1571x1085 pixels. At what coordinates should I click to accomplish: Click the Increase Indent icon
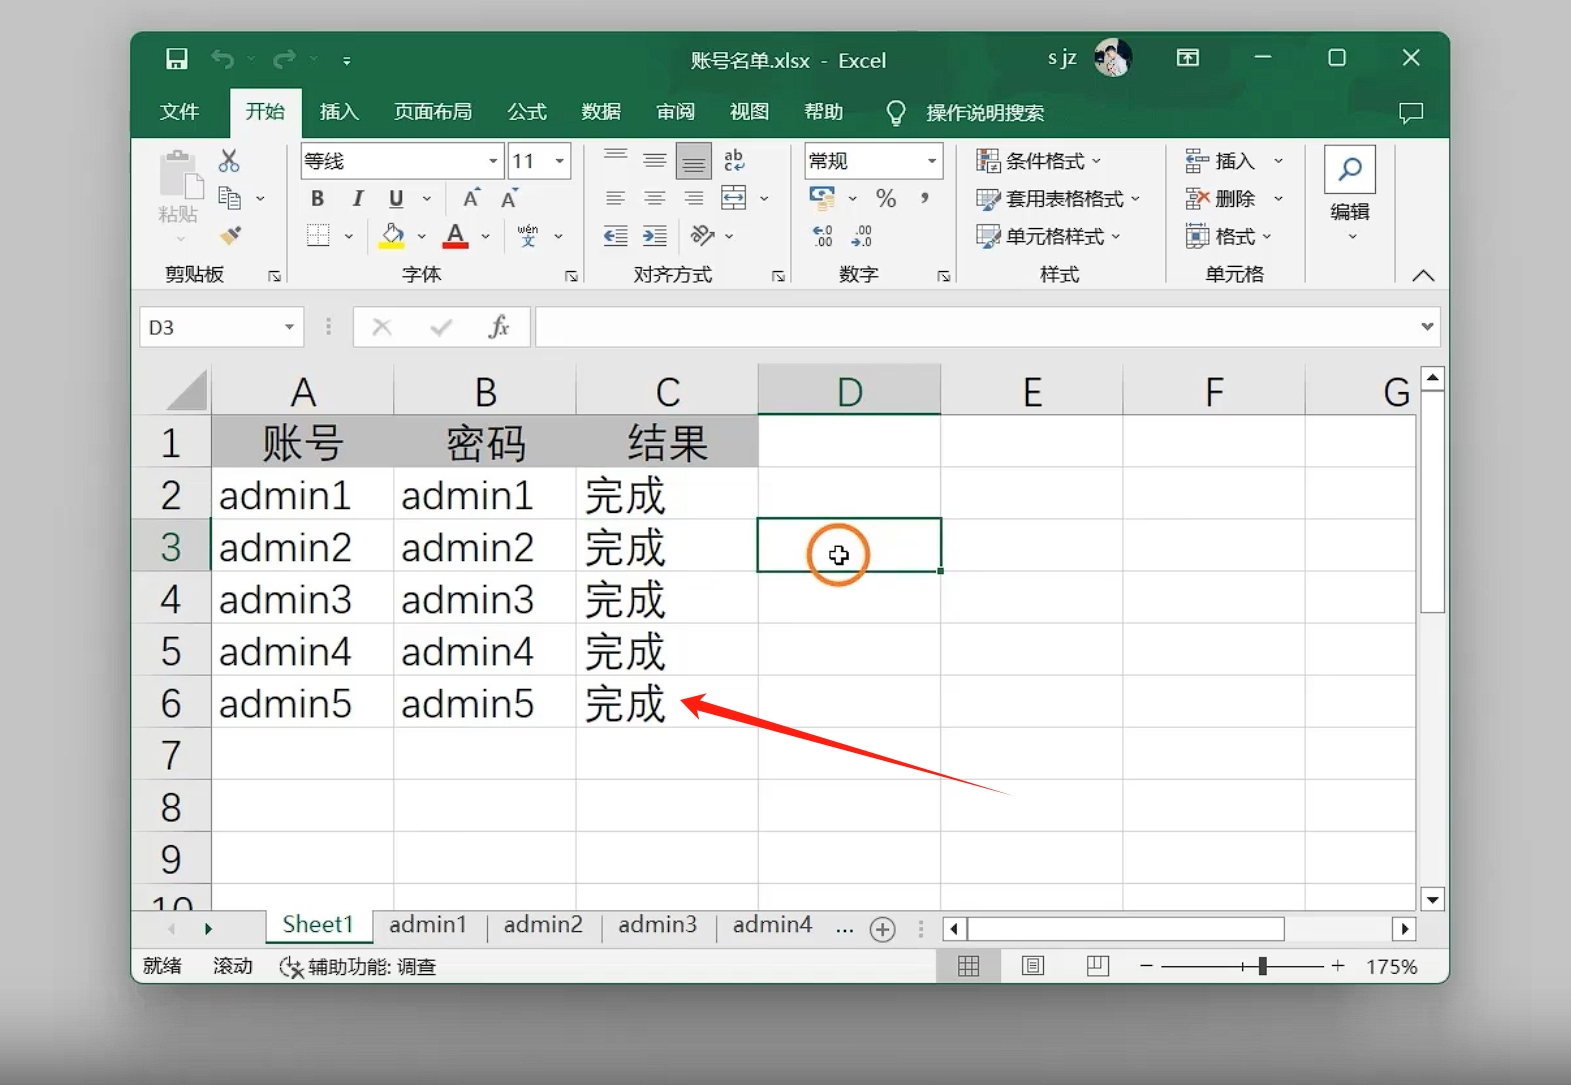point(654,236)
